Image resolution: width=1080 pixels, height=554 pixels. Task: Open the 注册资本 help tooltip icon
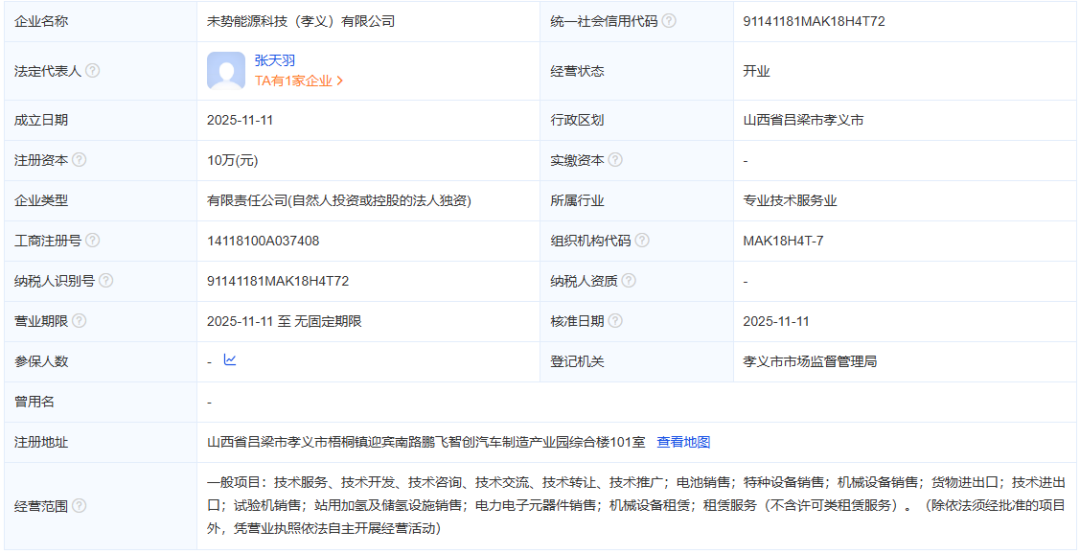coord(79,160)
